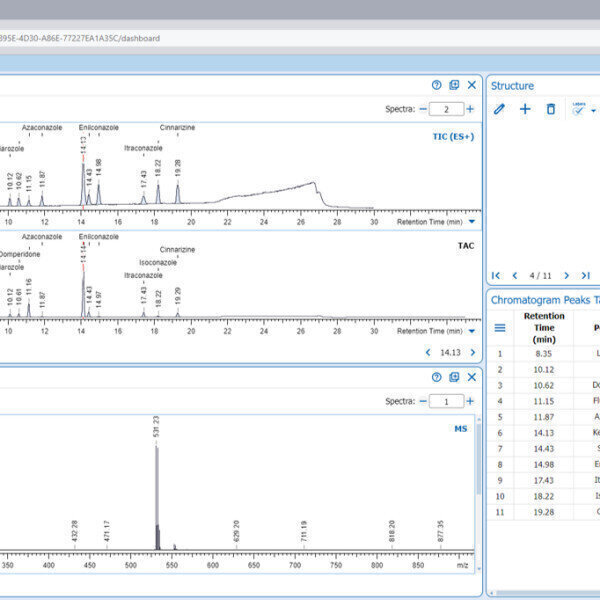600x600 pixels.
Task: Pop out the chromatogram panel in a new window
Action: (x=454, y=85)
